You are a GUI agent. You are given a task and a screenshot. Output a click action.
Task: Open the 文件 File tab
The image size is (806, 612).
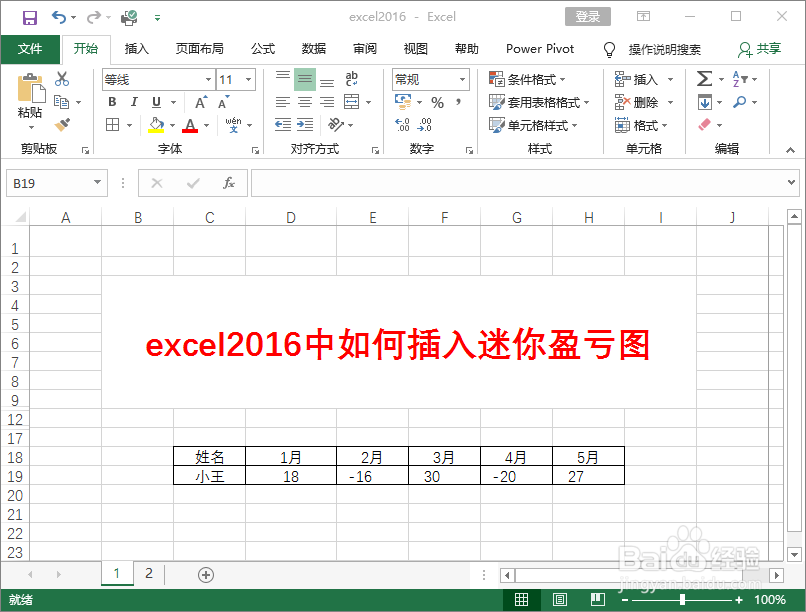30,49
